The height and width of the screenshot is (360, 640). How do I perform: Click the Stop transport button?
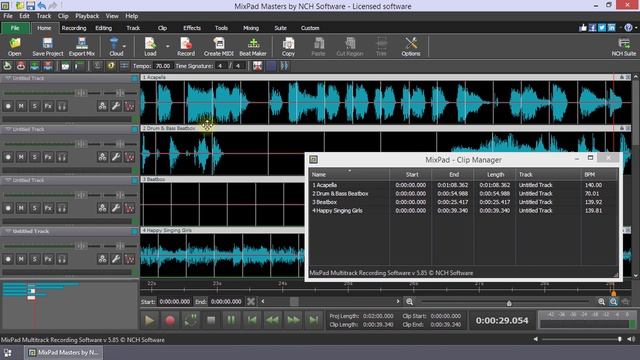[211, 320]
